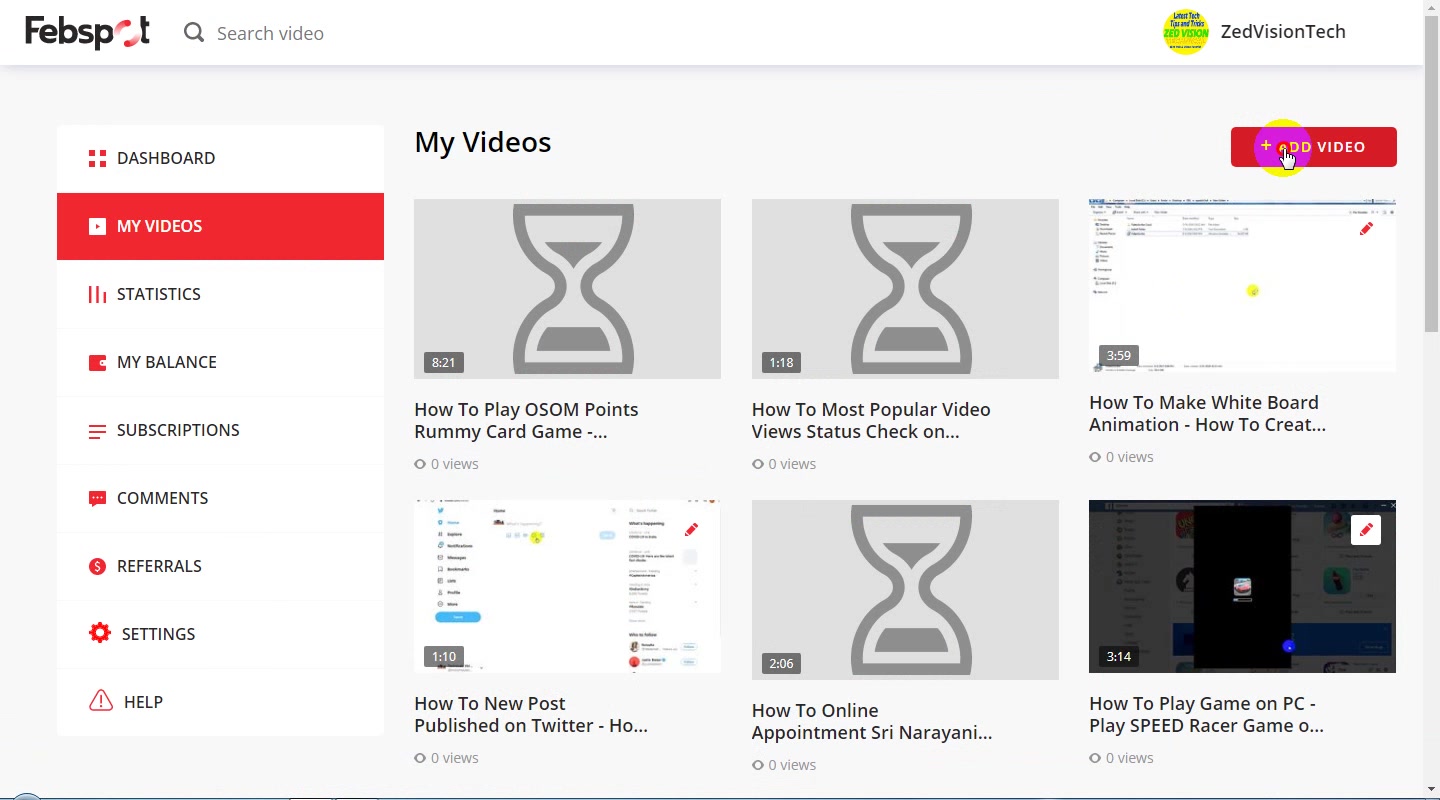Click the Febspot logo
Screen dimensions: 1440x800
pos(88,32)
